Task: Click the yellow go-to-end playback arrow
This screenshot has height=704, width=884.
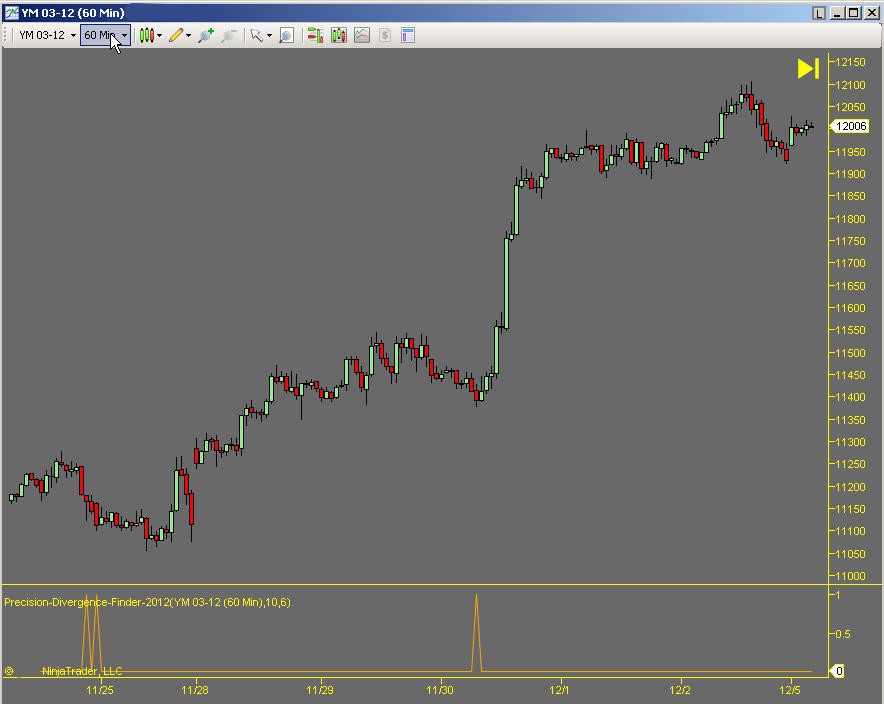Action: pyautogui.click(x=808, y=68)
